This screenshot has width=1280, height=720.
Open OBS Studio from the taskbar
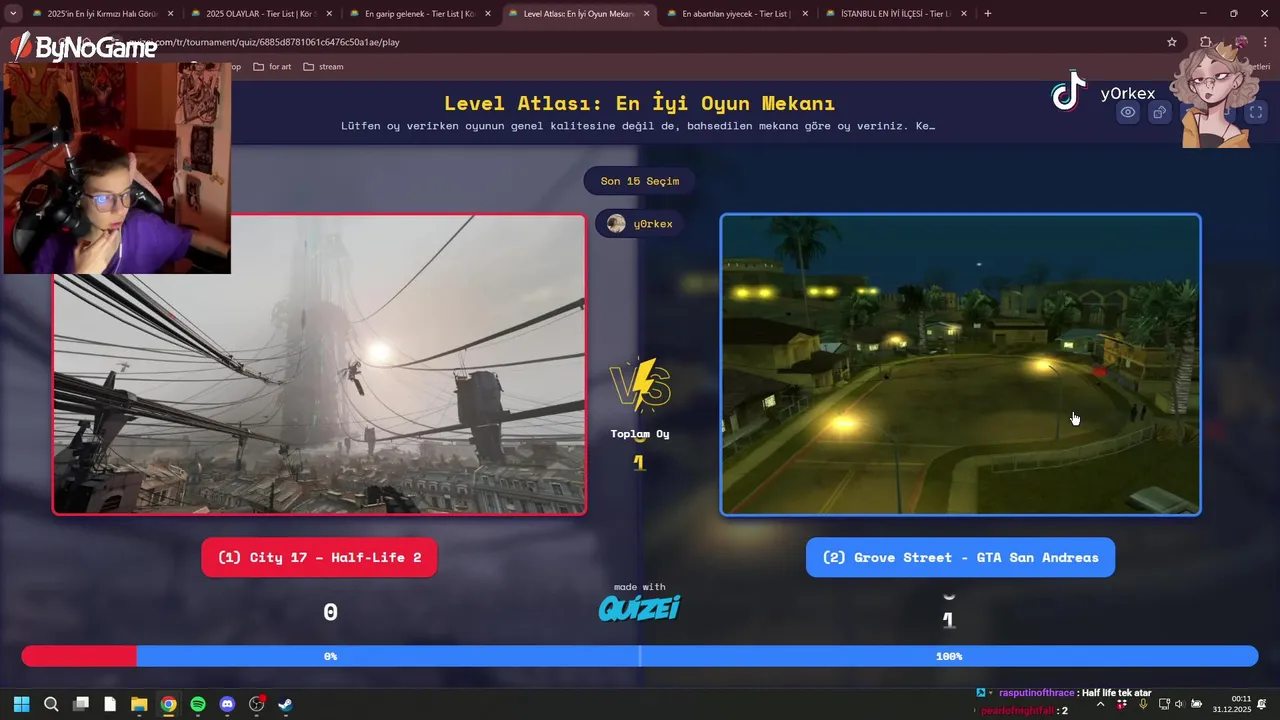pyautogui.click(x=257, y=704)
